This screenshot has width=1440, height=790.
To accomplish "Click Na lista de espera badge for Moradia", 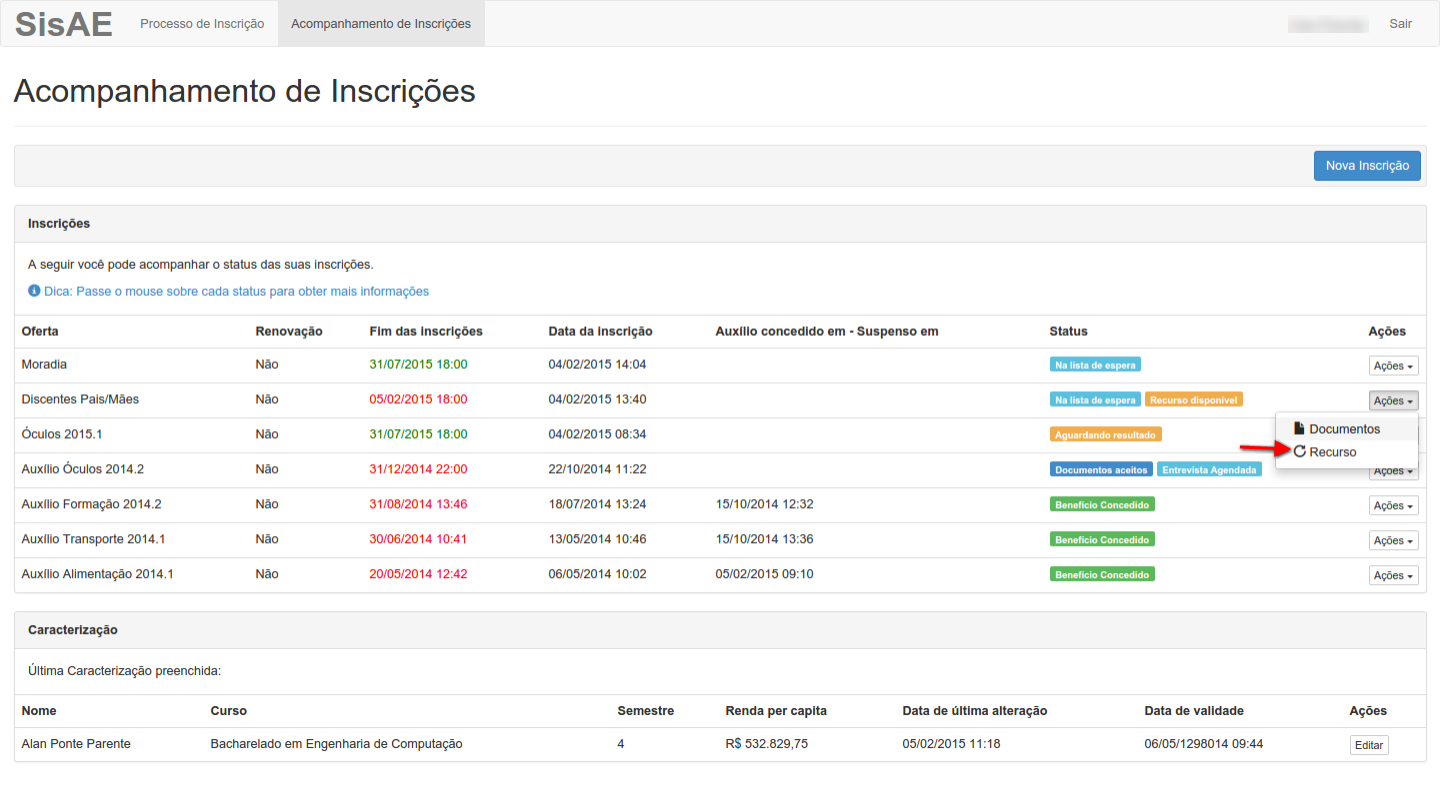I will pos(1095,365).
